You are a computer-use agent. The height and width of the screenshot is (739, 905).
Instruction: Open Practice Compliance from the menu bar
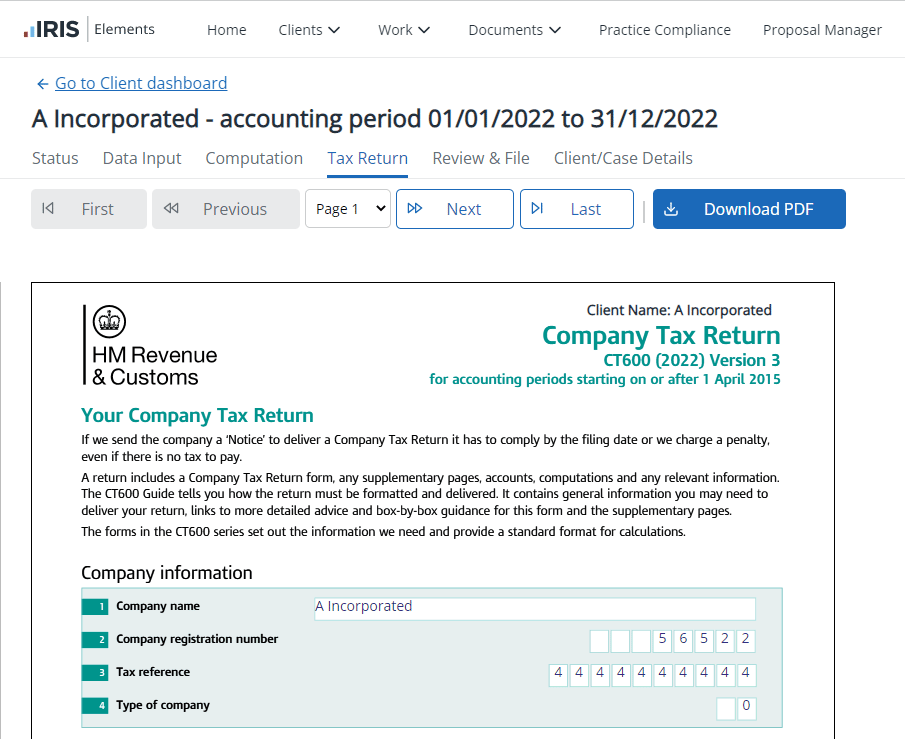click(x=664, y=30)
